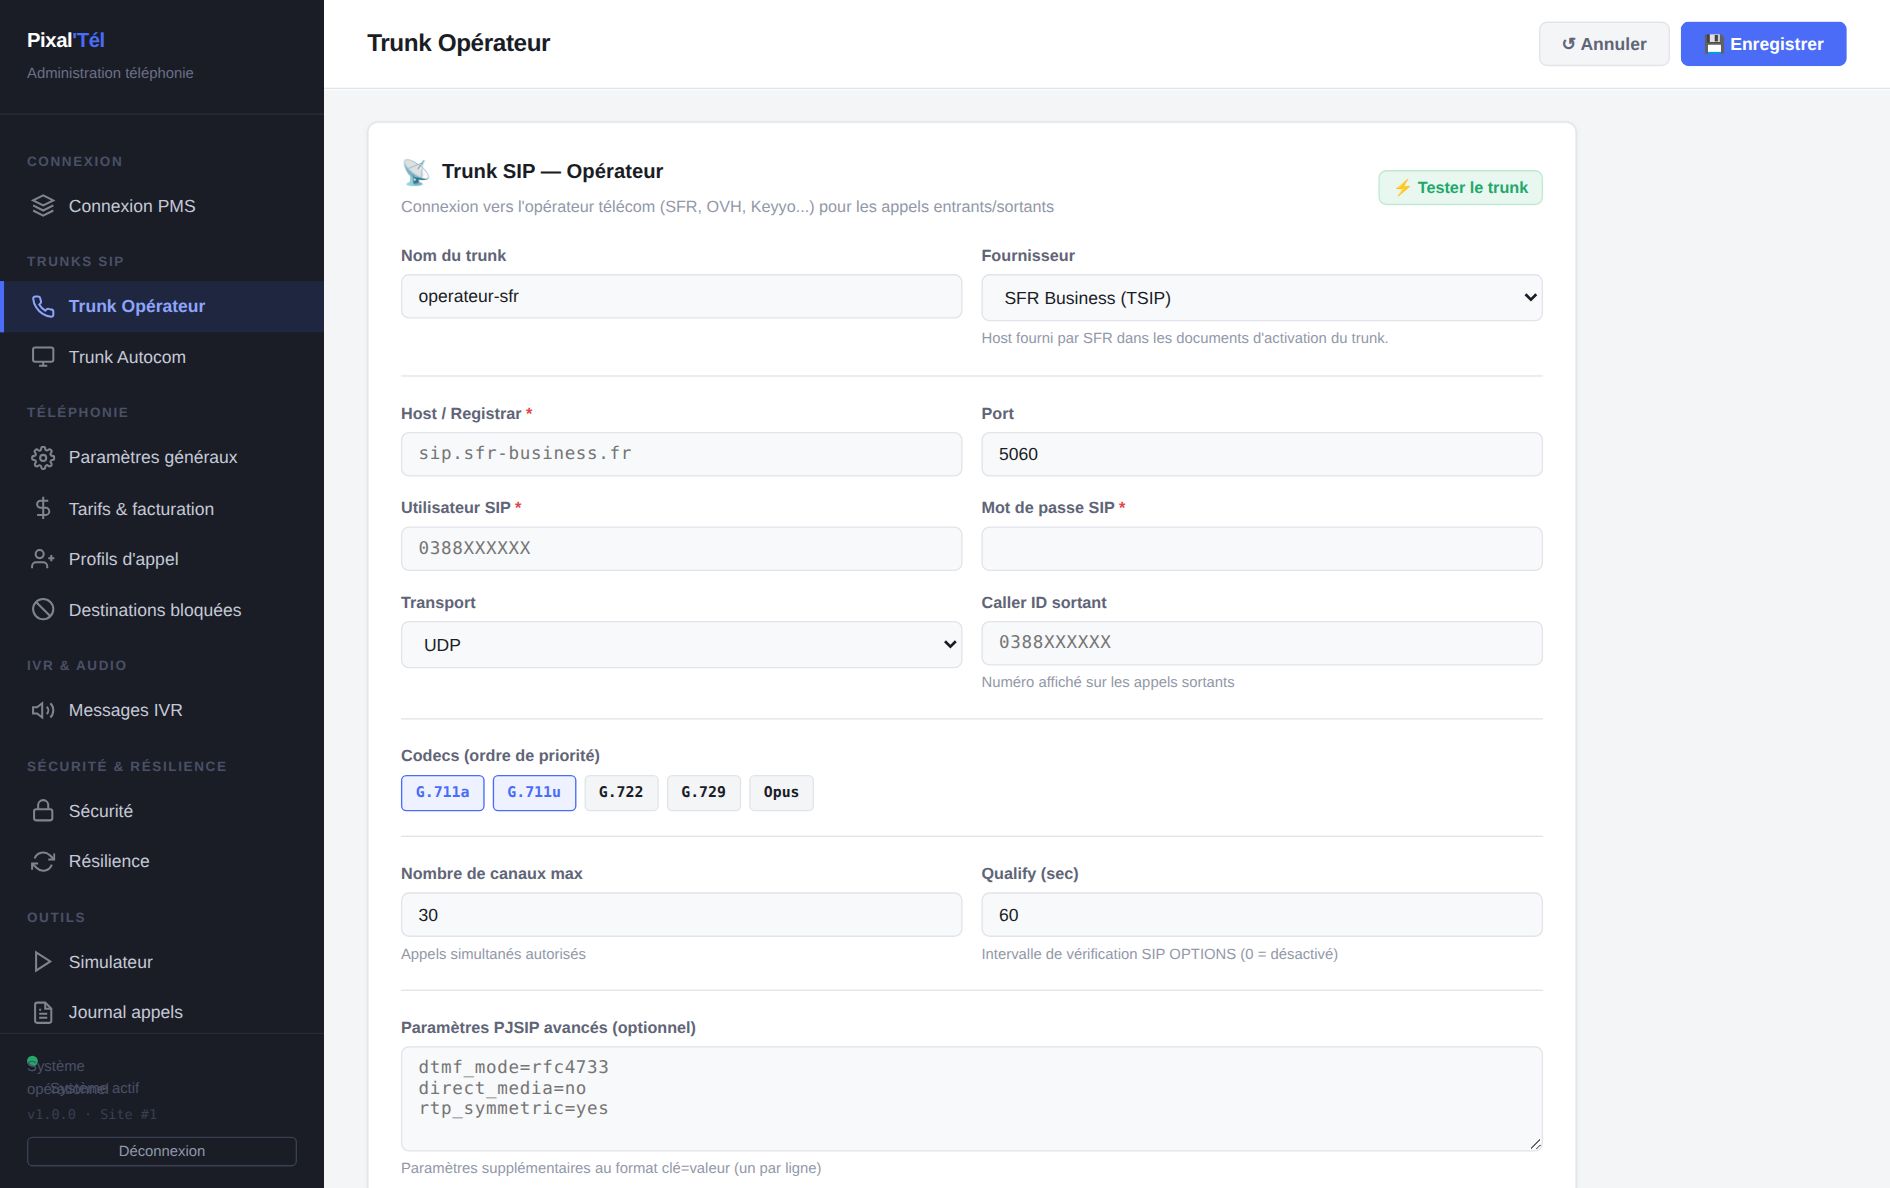The width and height of the screenshot is (1890, 1188).
Task: Click the Sécurité padlock icon
Action: 43,811
